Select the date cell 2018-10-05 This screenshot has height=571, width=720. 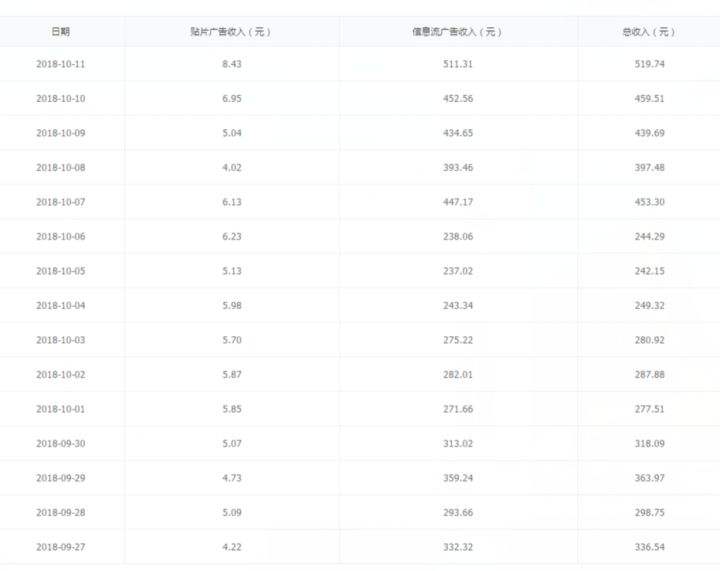61,271
